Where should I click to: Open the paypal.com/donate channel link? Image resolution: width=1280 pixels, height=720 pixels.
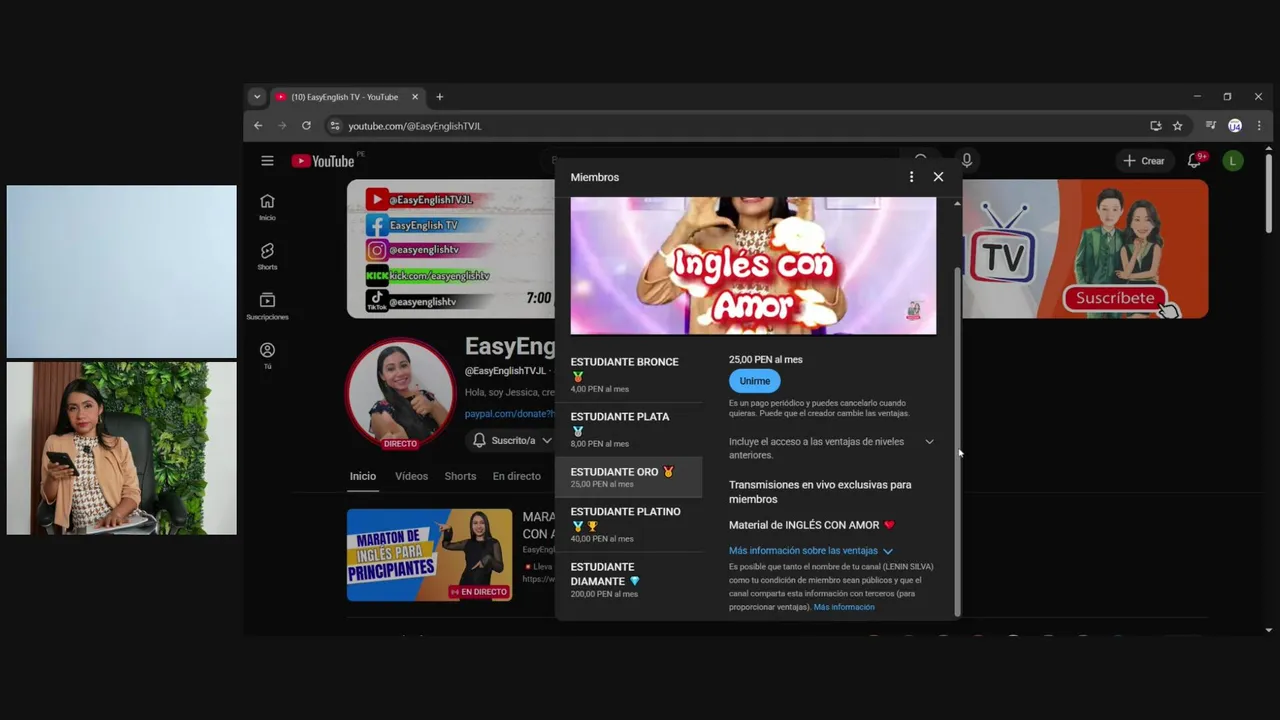pyautogui.click(x=509, y=414)
